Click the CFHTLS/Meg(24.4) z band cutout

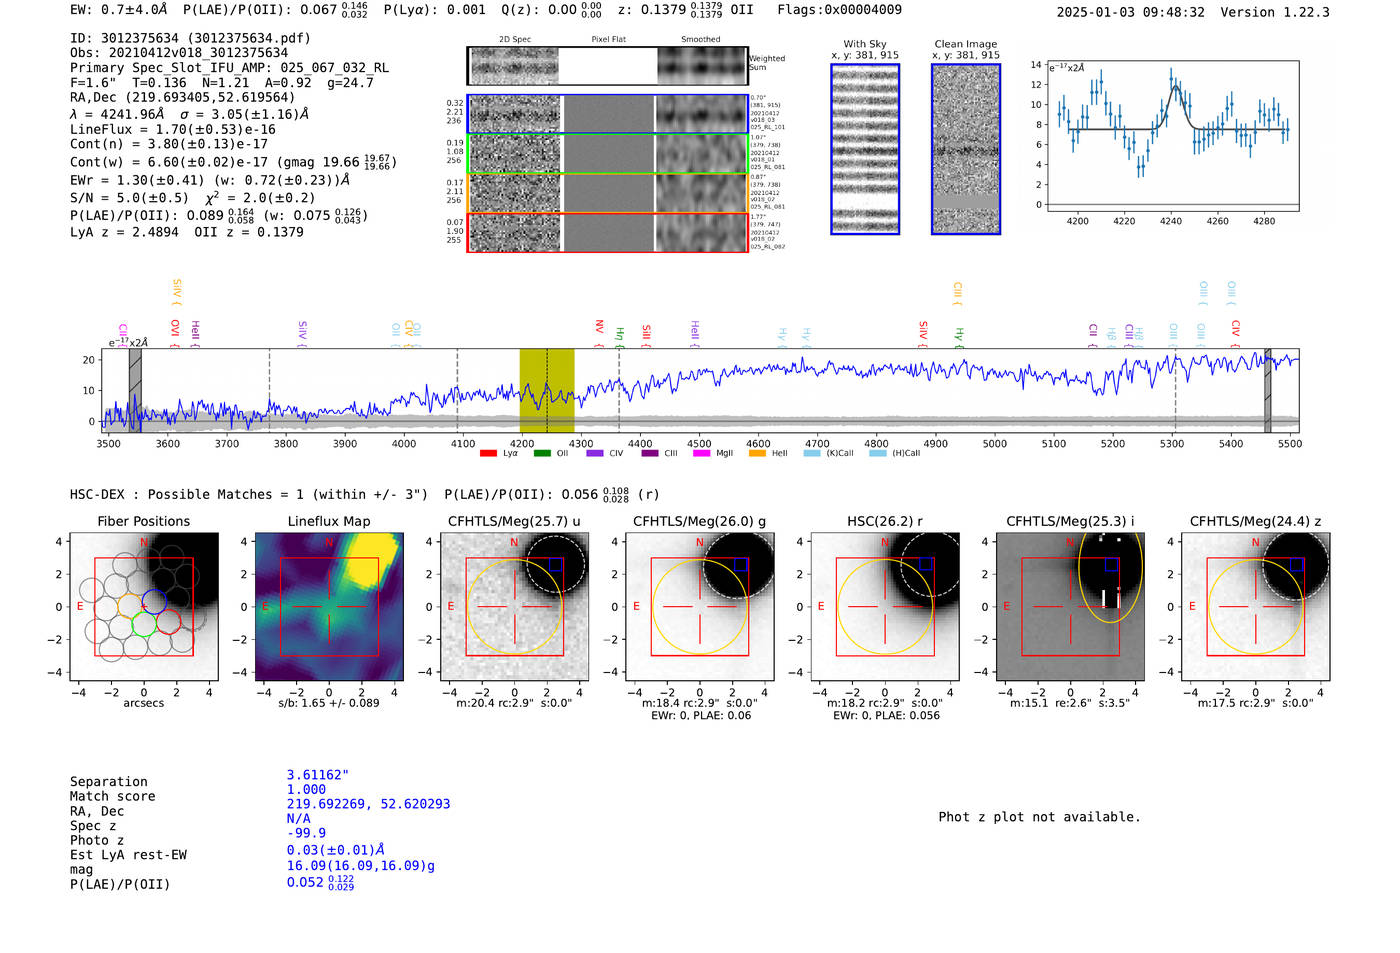tap(1255, 606)
